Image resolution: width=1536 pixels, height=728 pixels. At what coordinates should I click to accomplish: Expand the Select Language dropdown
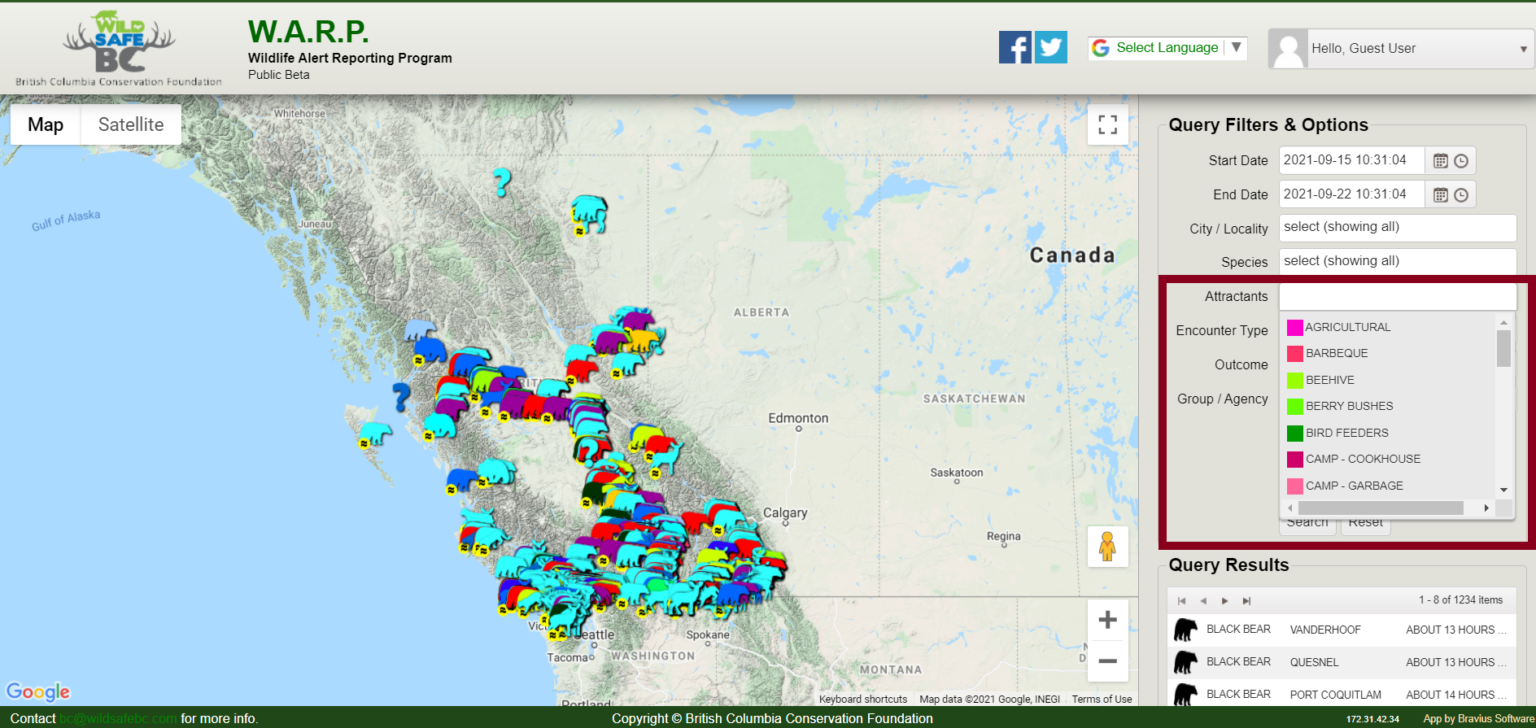coord(1237,47)
